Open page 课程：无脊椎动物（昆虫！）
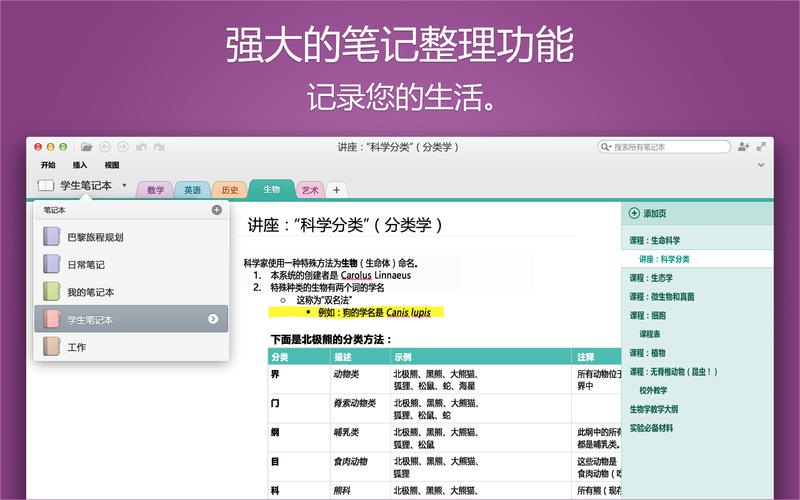The height and width of the screenshot is (500, 800). click(x=697, y=371)
